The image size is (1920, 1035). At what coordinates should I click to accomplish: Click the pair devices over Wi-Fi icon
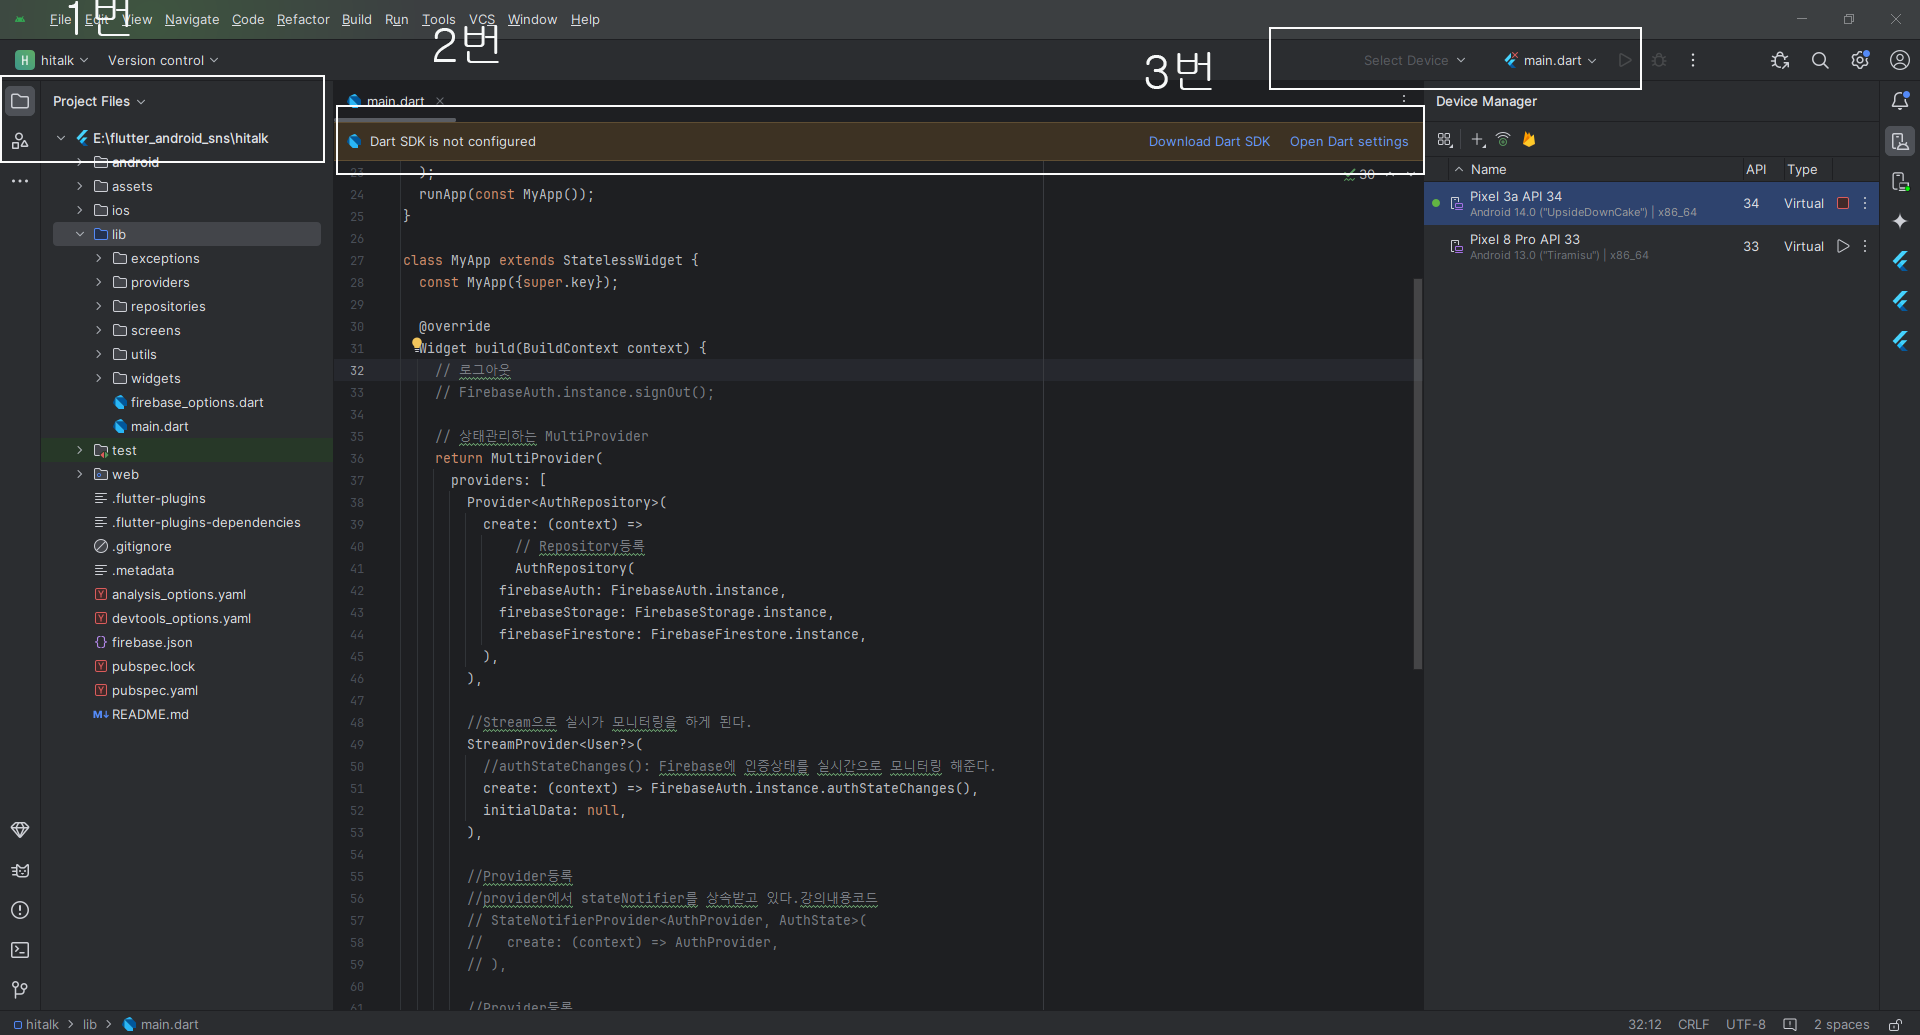click(1503, 140)
